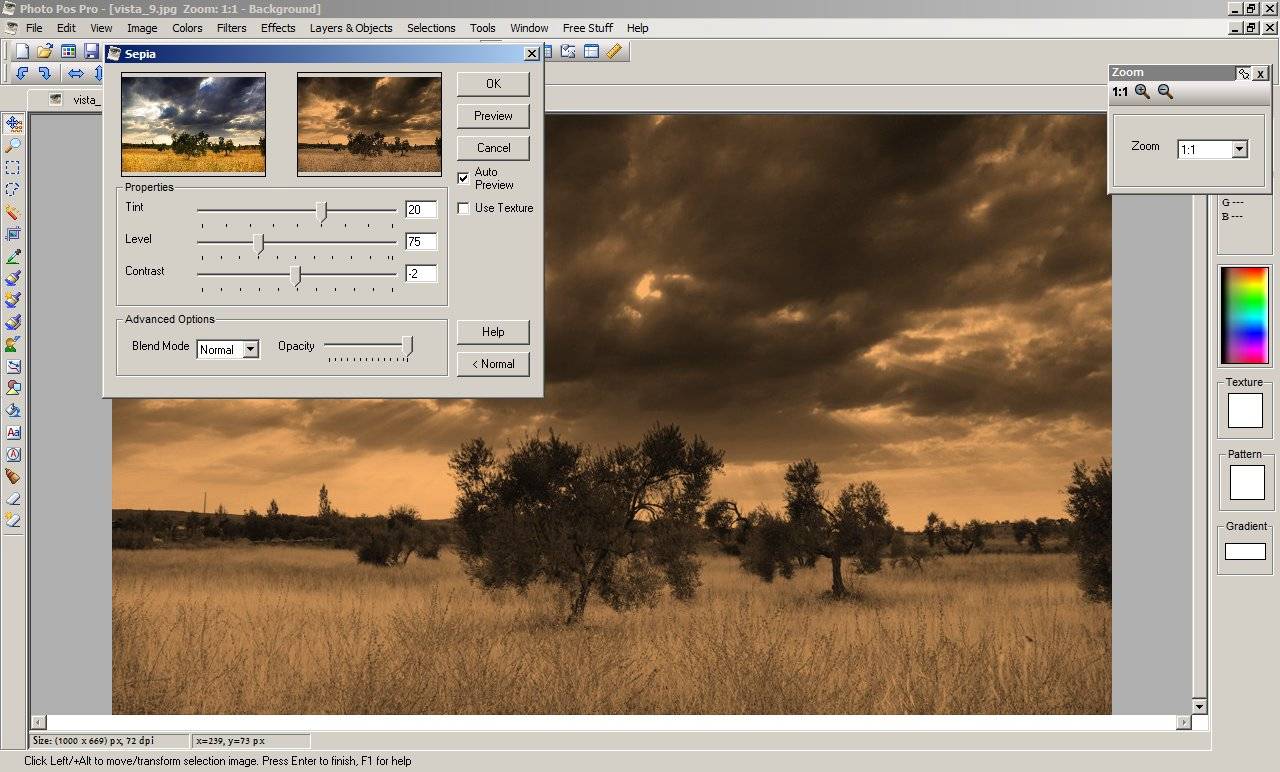This screenshot has width=1280, height=772.
Task: Pick the Magic Wand tool
Action: (13, 212)
